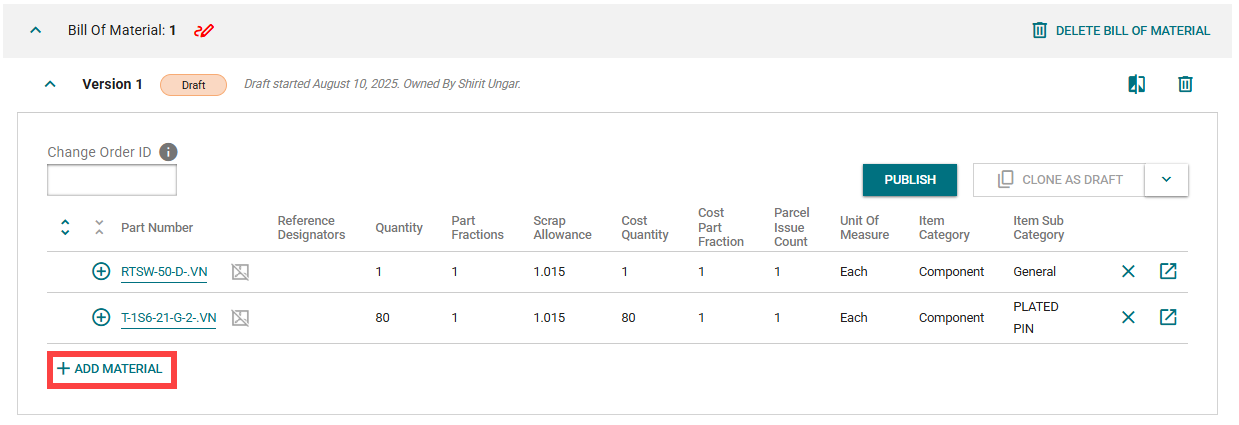
Task: Expand all rows using the header double-arrow icon
Action: pos(65,227)
